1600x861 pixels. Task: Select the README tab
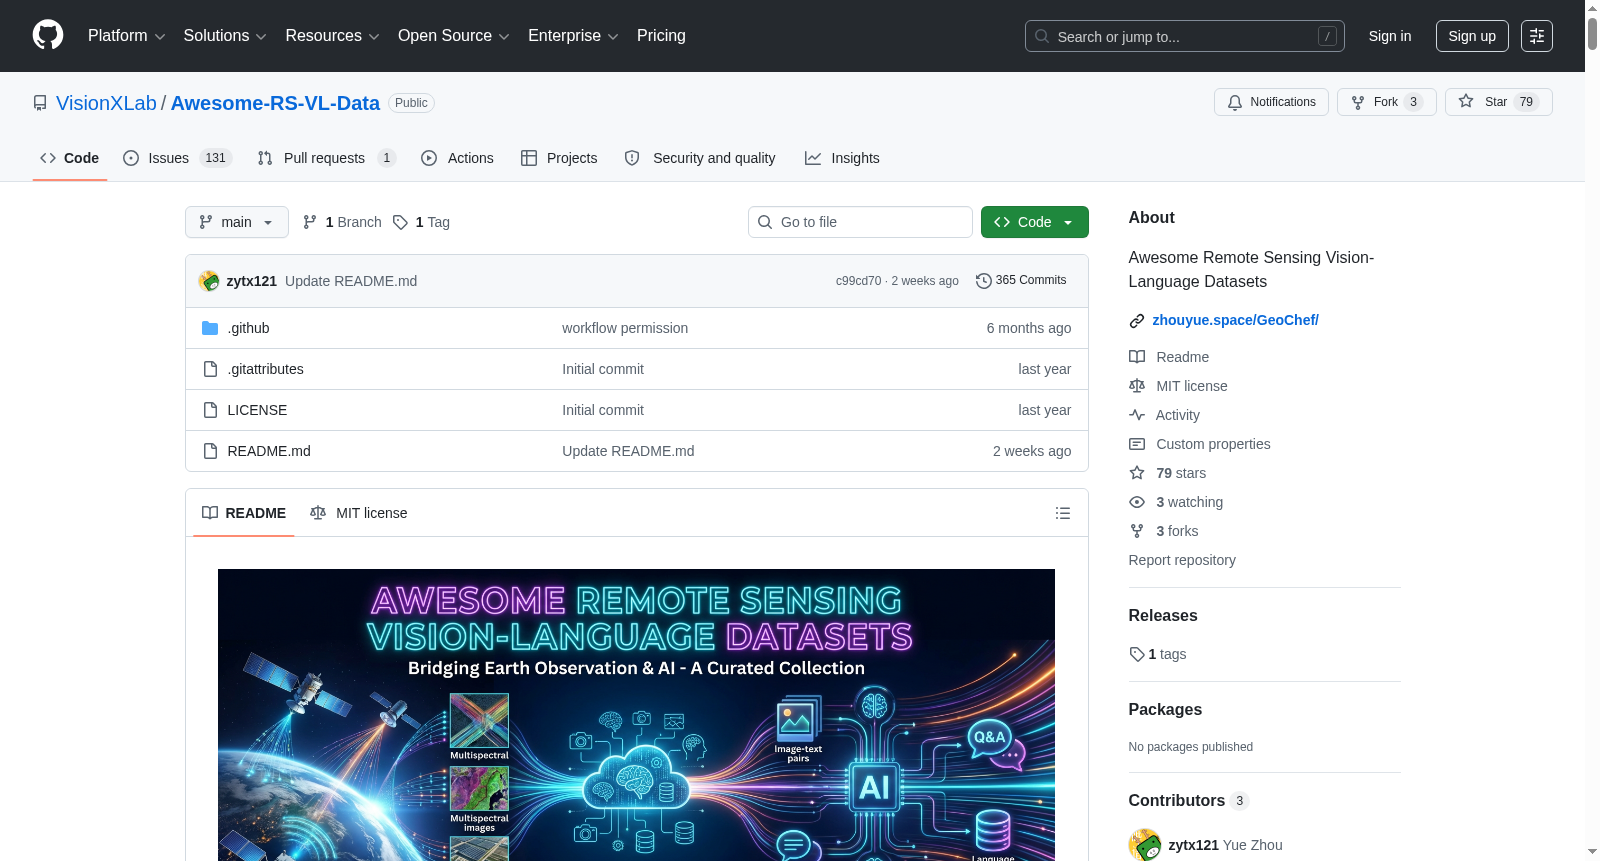244,513
